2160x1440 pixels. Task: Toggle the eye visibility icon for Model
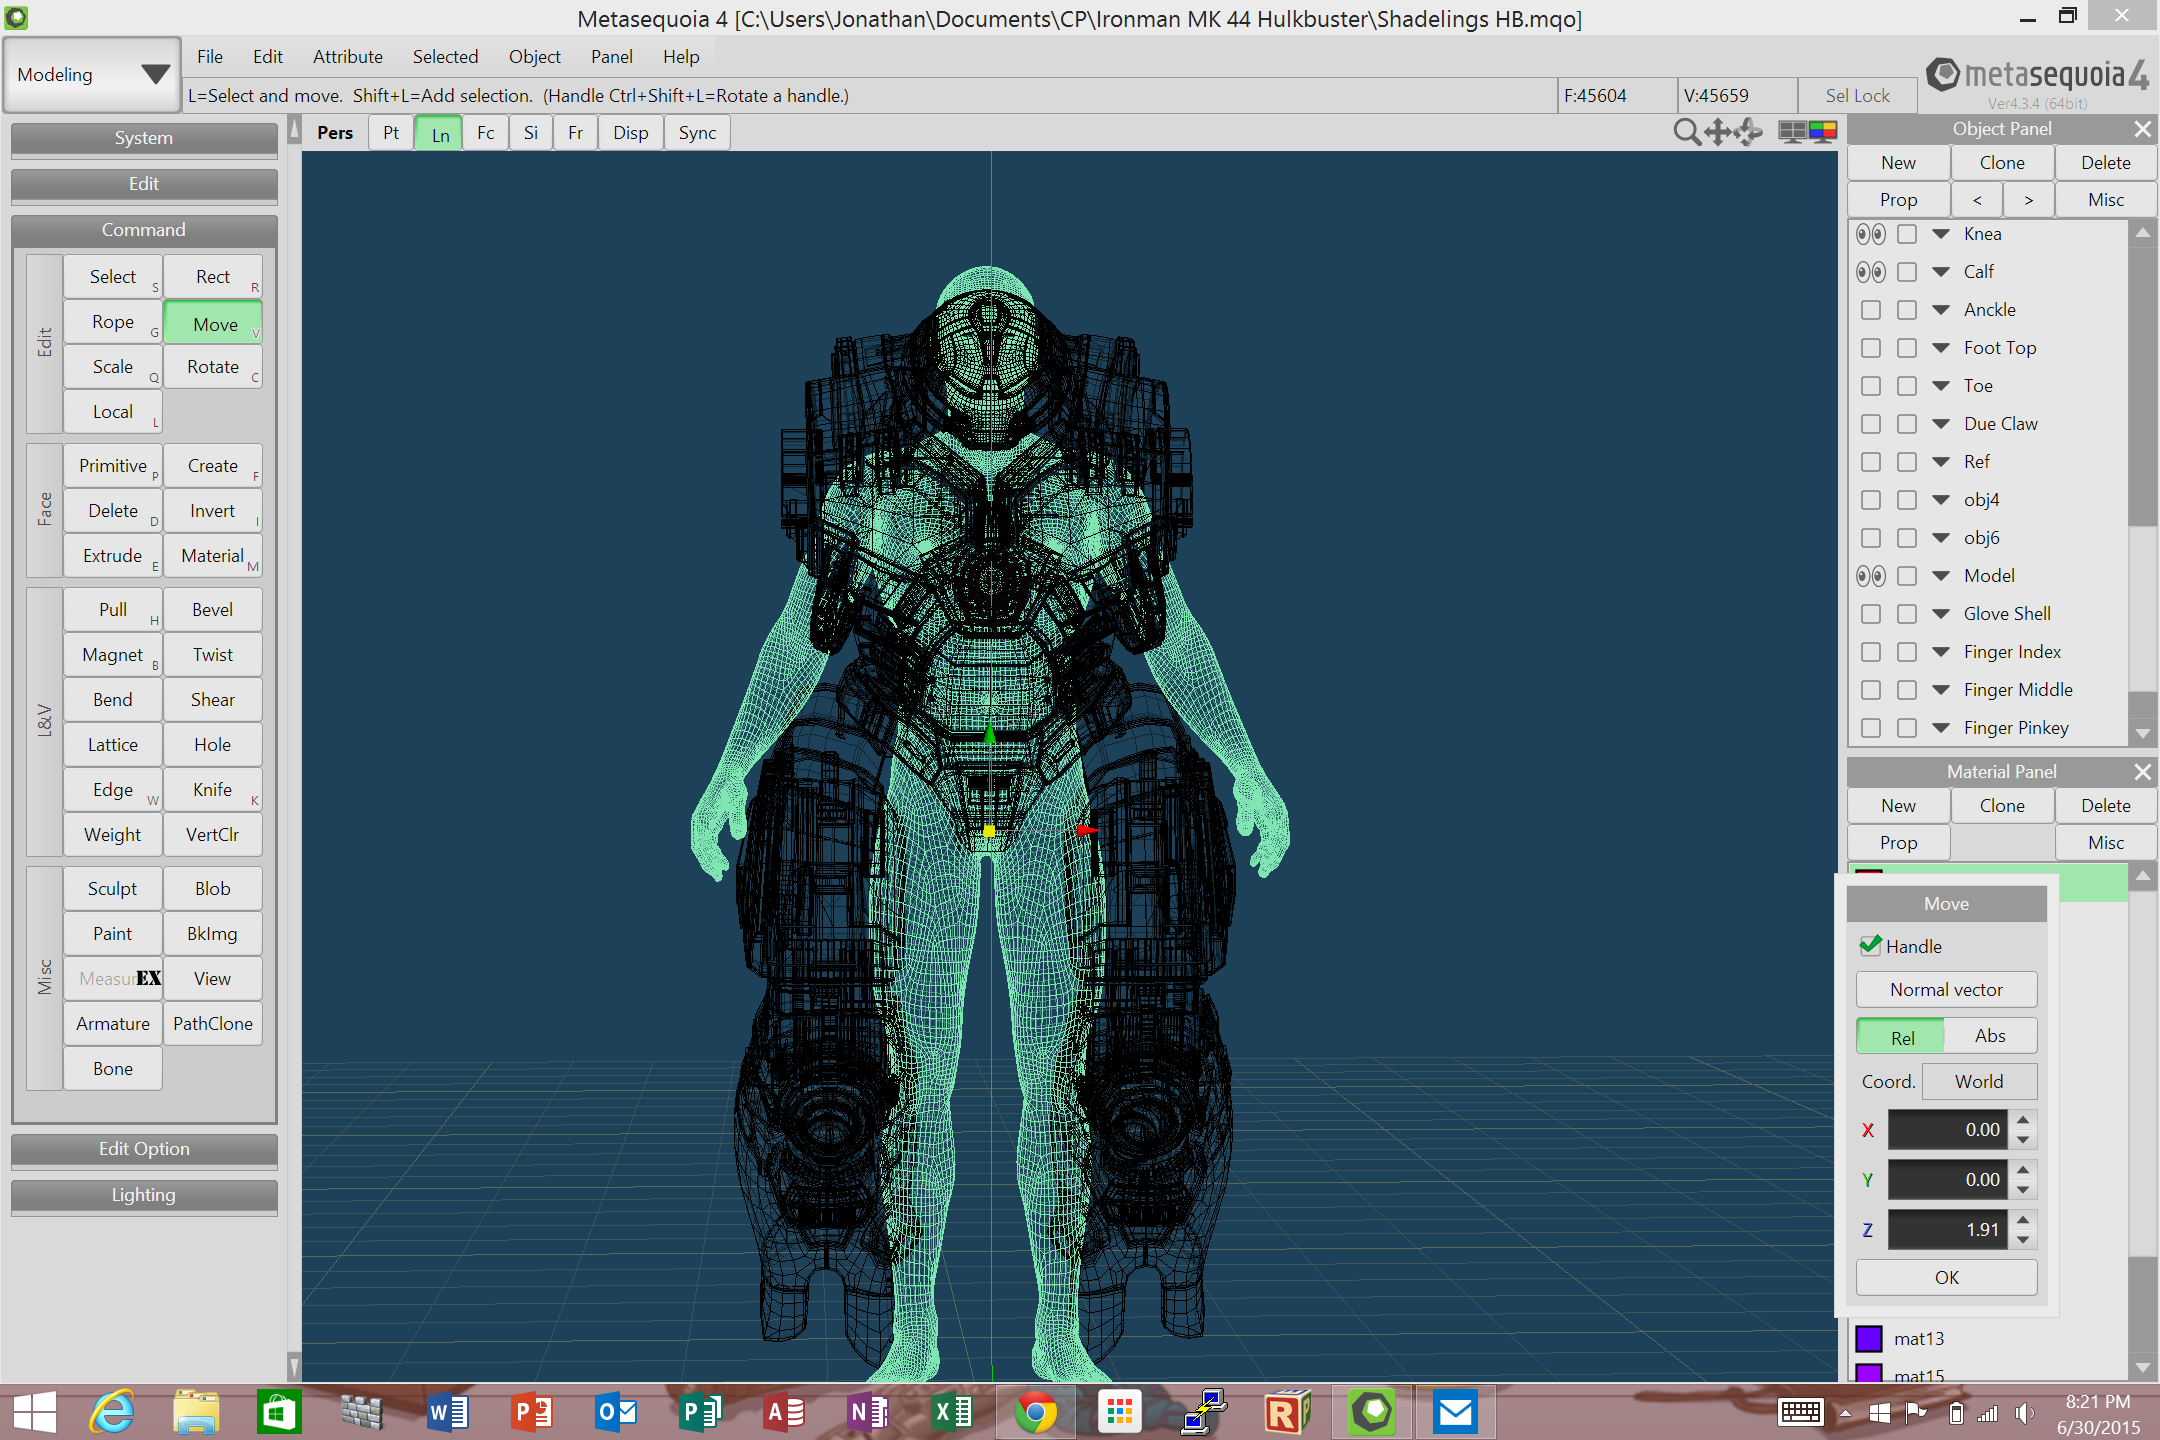(x=1871, y=576)
